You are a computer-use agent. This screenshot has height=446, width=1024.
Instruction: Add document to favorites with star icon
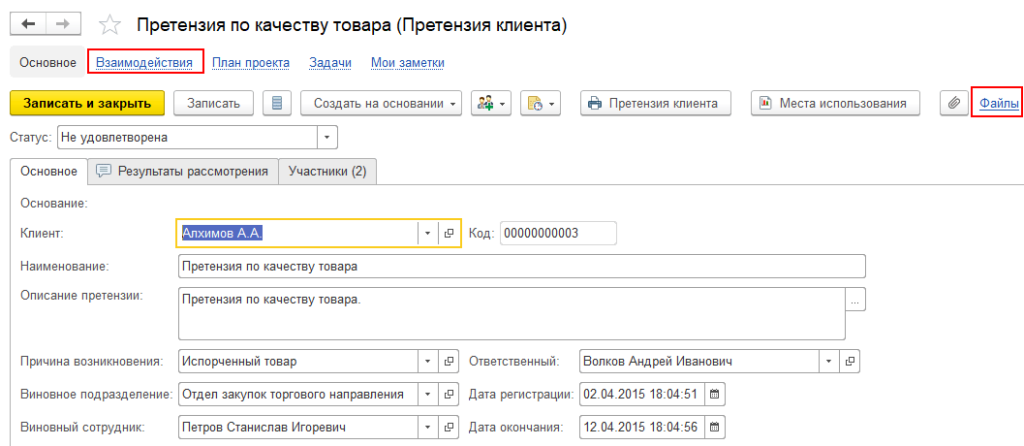110,26
